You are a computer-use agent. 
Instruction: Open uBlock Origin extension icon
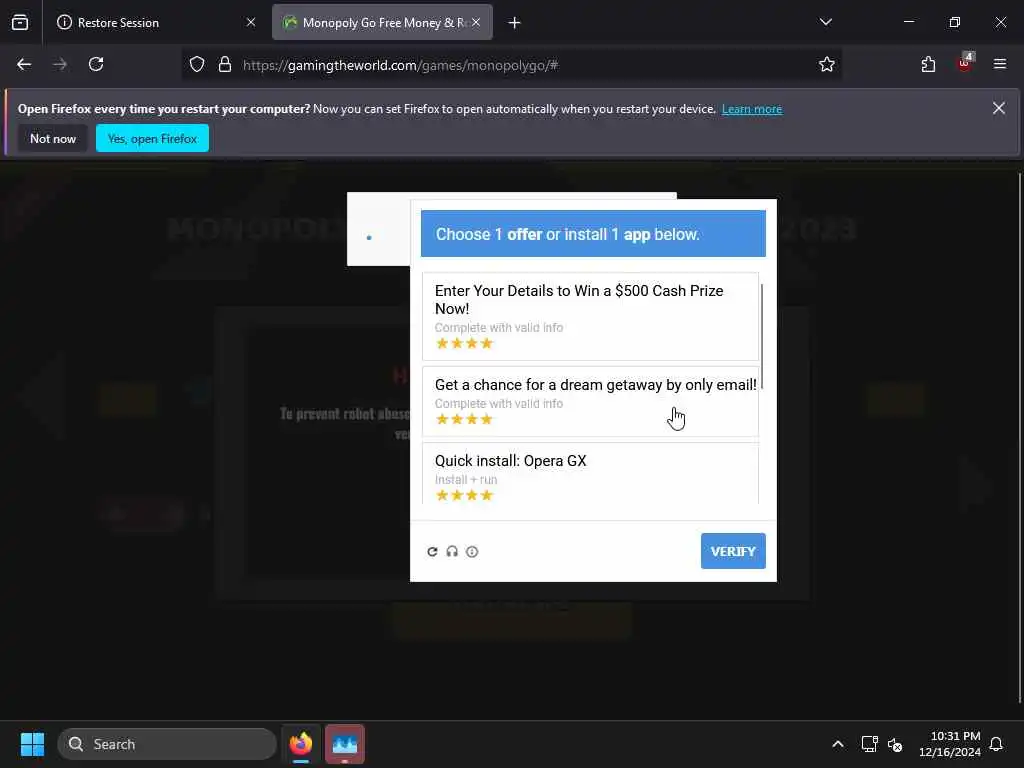tap(965, 63)
